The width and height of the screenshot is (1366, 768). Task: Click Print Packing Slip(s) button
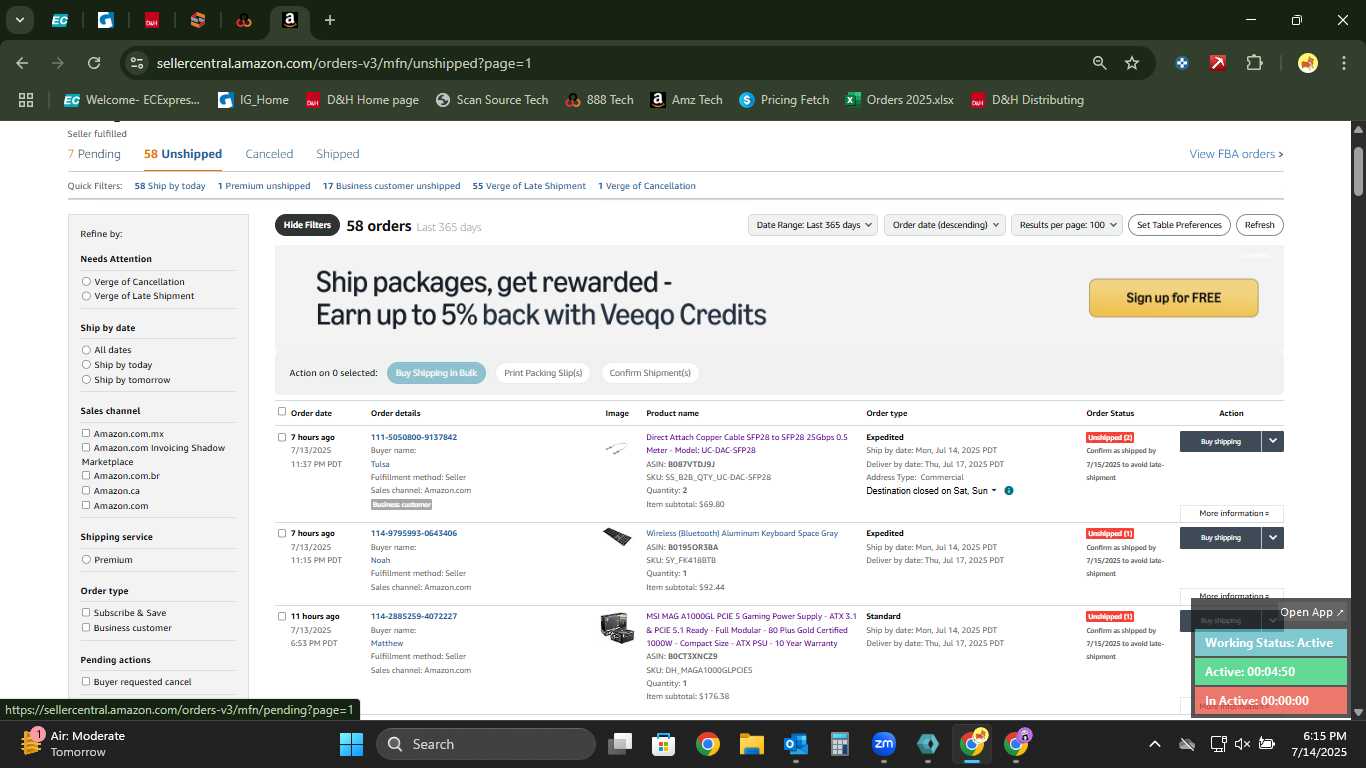pyautogui.click(x=543, y=373)
